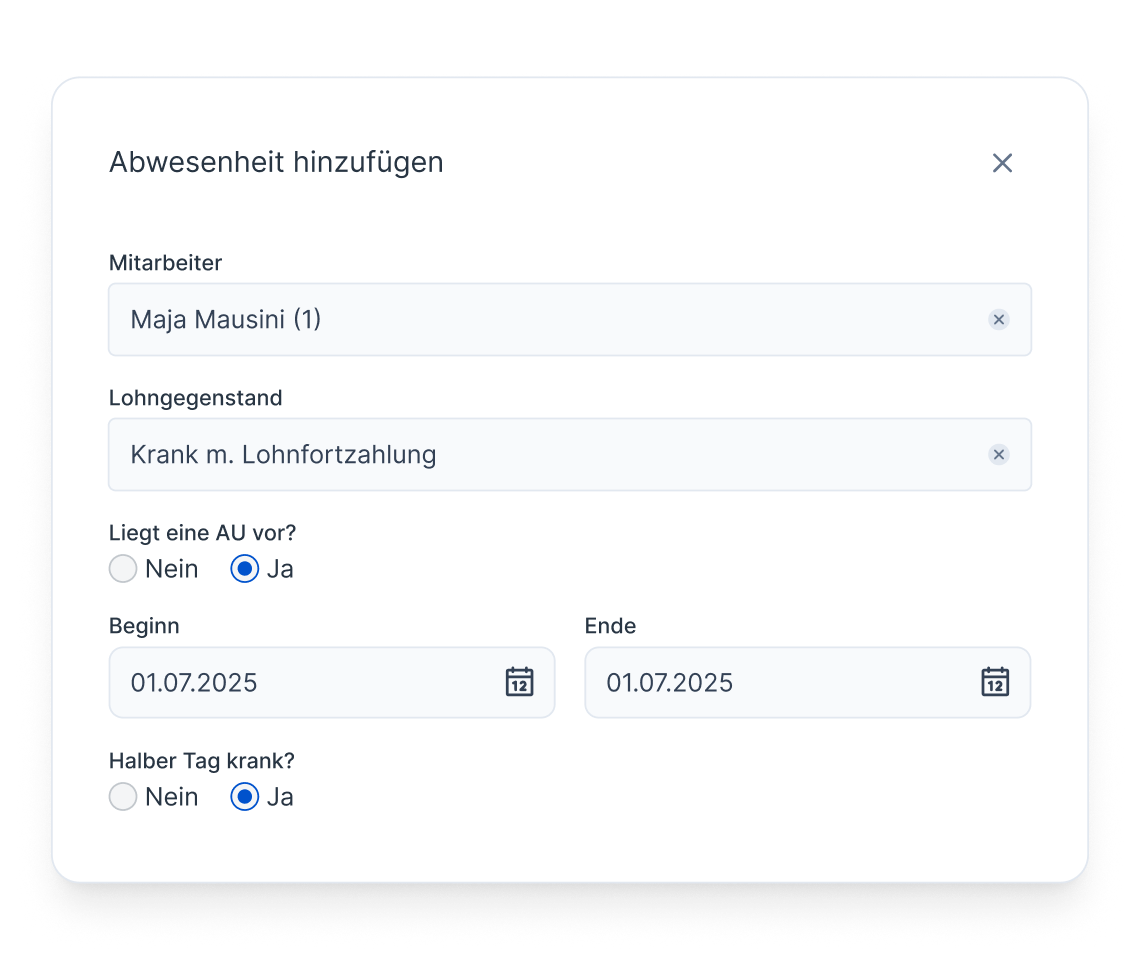Screen dimensions: 1140x960
Task: Remove the Lohngegenstand Krank m. Lohnfortzahlung
Action: pos(998,454)
